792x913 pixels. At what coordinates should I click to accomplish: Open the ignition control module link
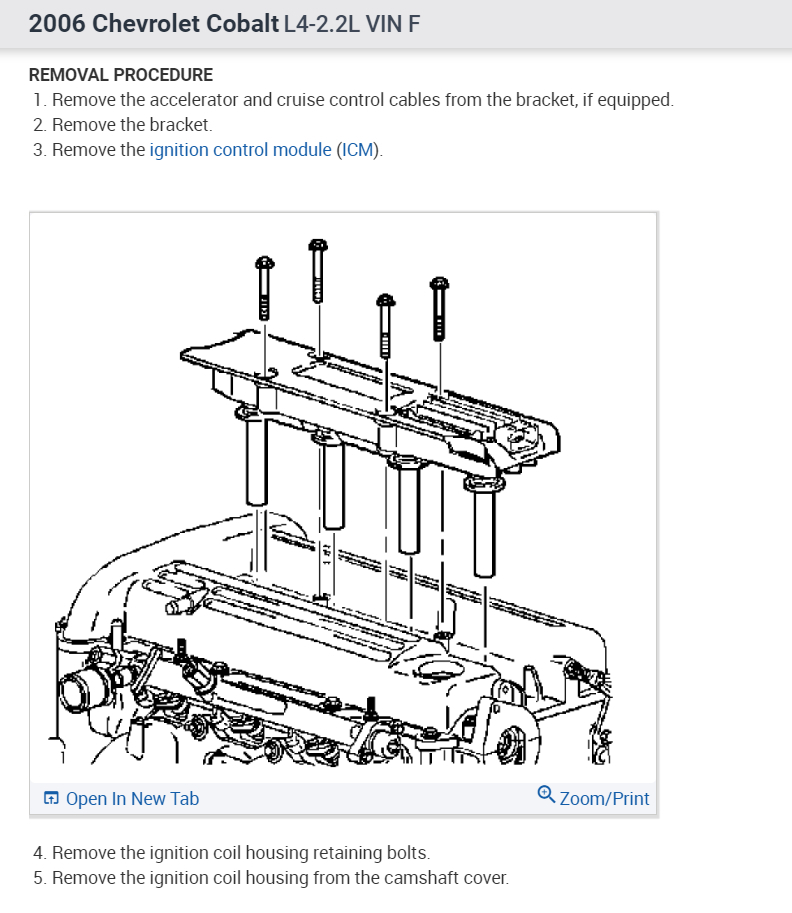[240, 150]
